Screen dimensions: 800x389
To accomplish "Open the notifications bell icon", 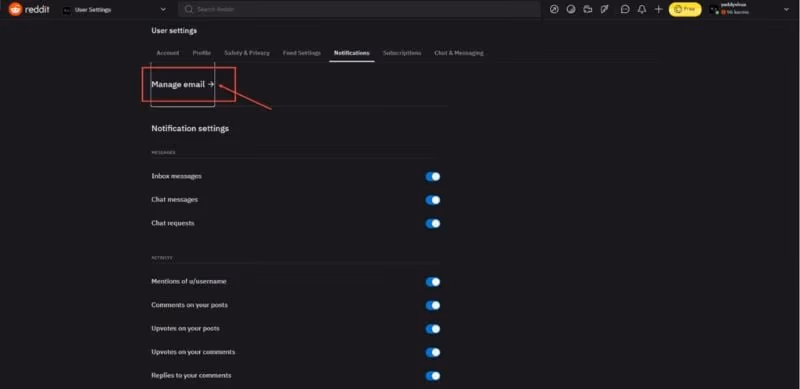I will point(642,9).
